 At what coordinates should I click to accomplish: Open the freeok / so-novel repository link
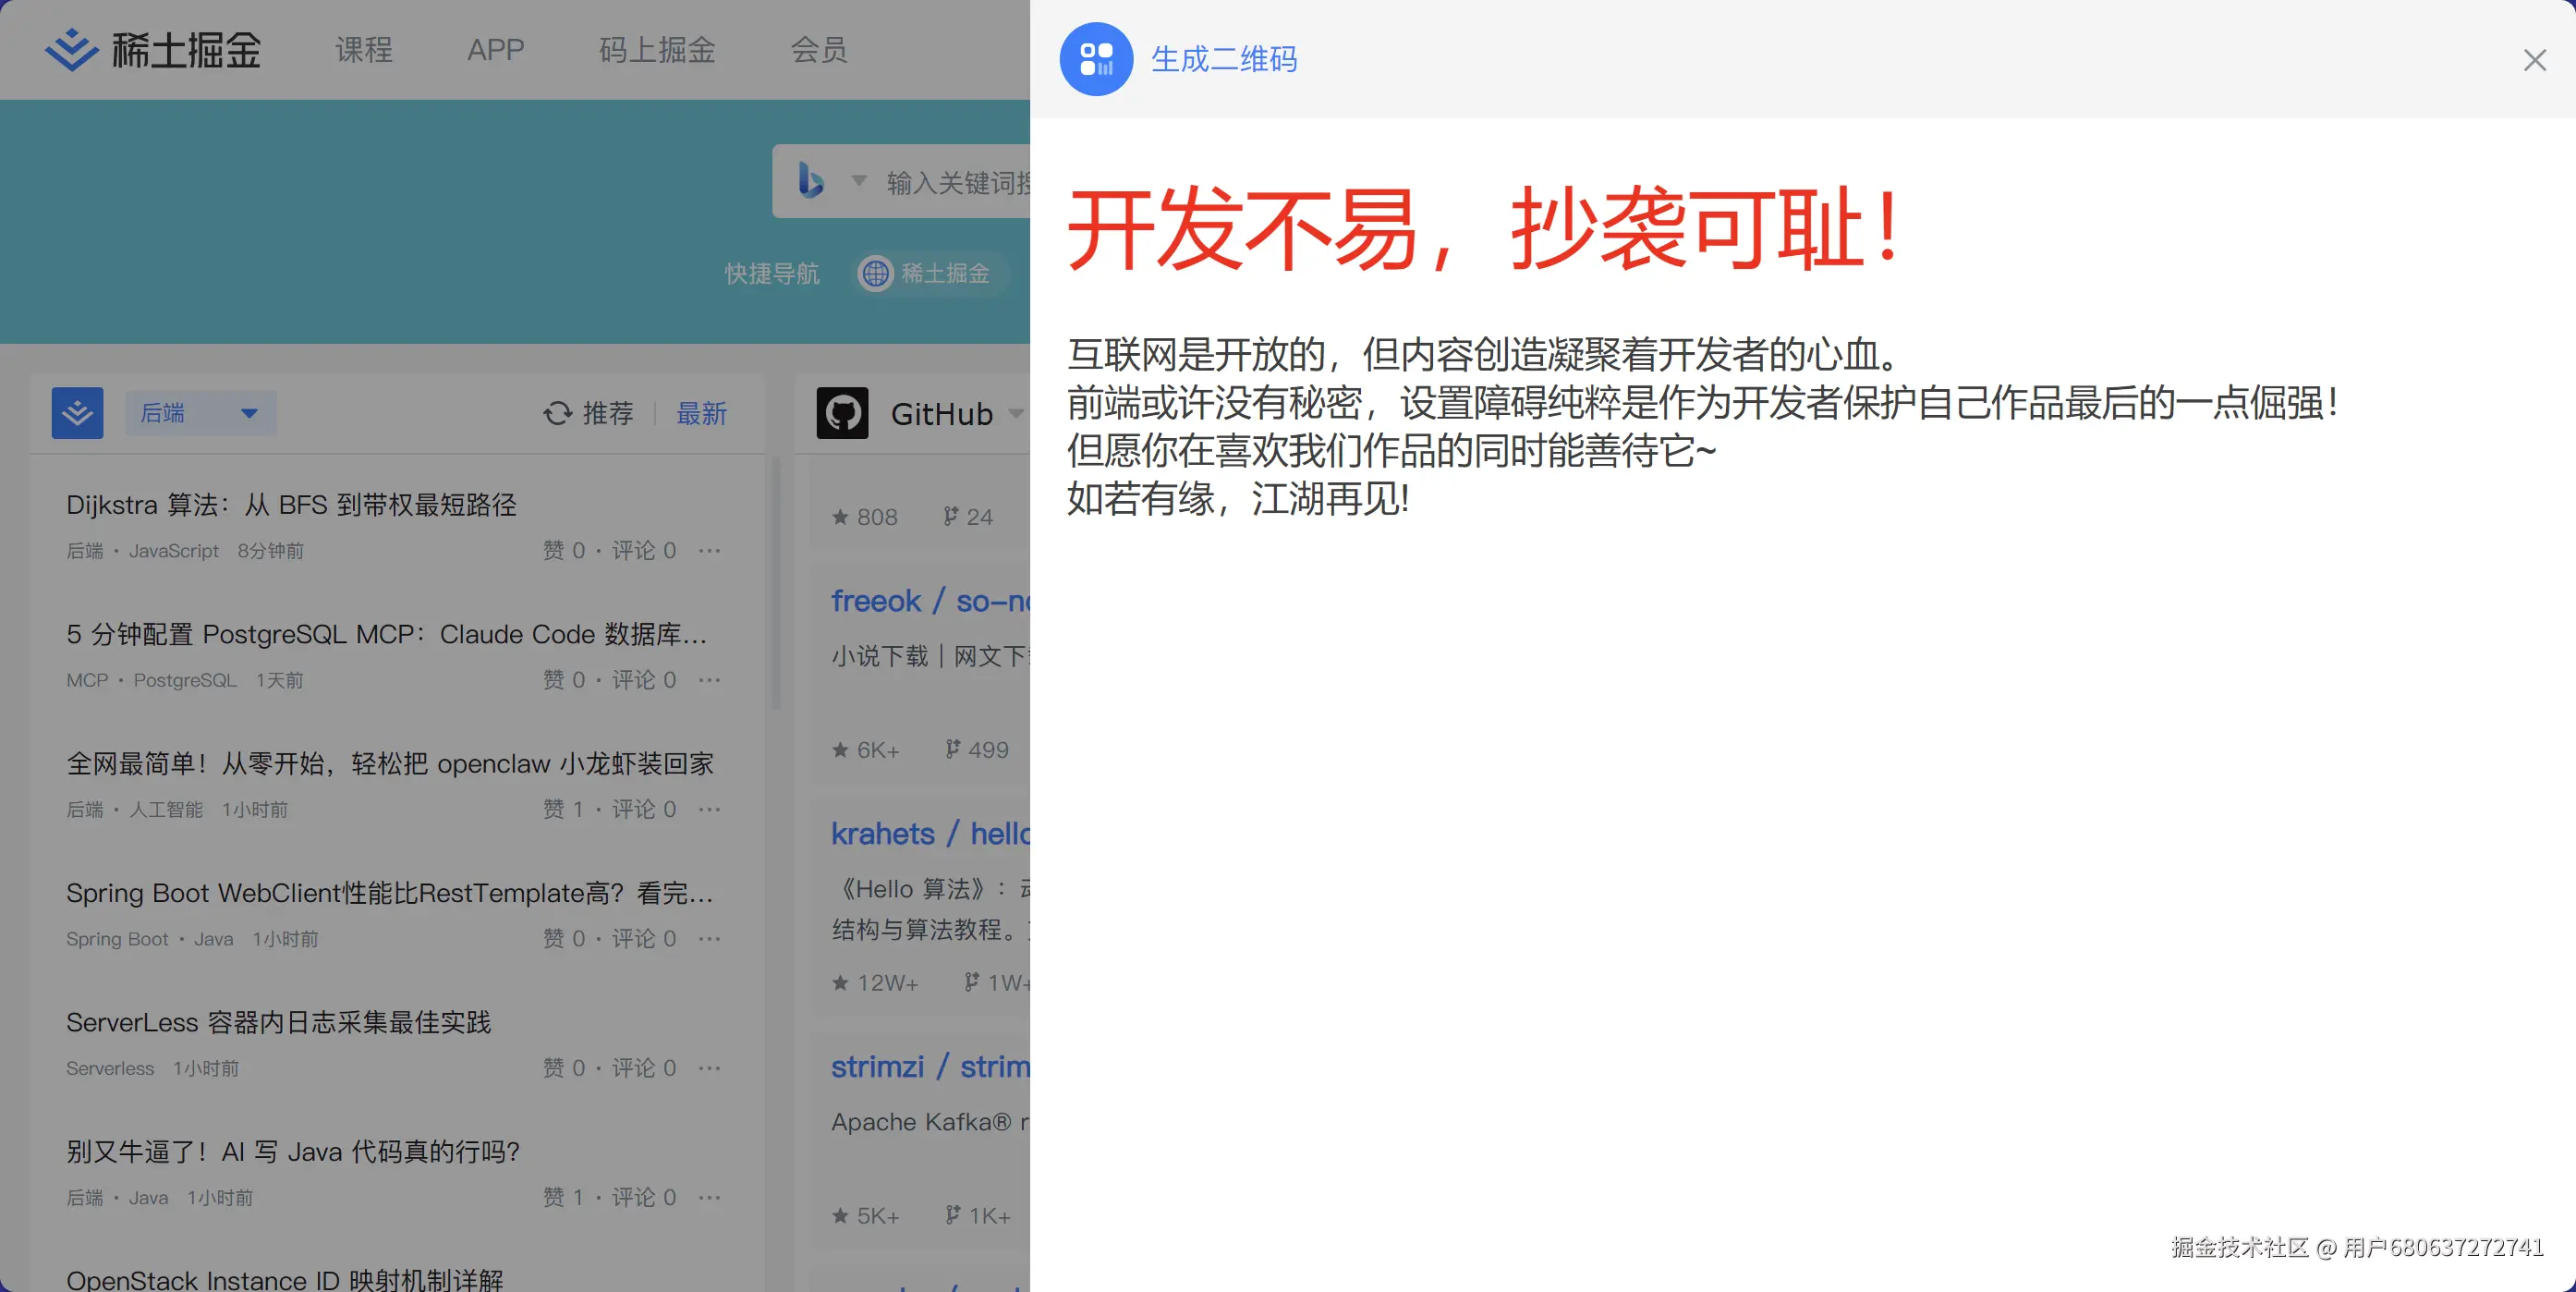coord(929,601)
